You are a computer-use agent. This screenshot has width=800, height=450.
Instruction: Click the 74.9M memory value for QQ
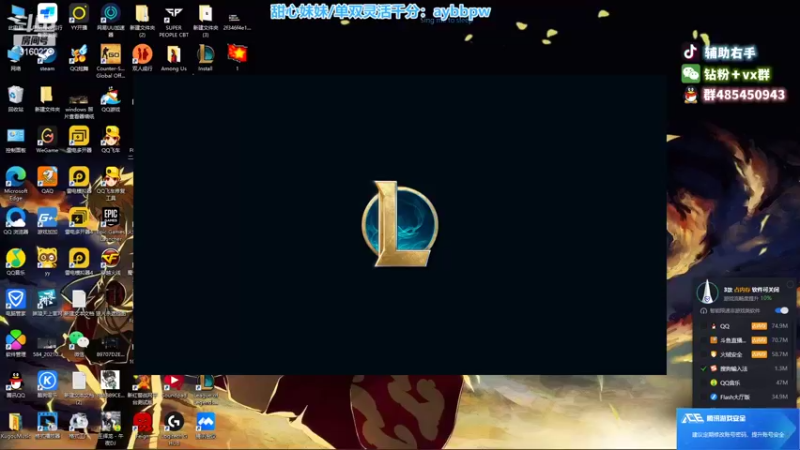coord(780,326)
